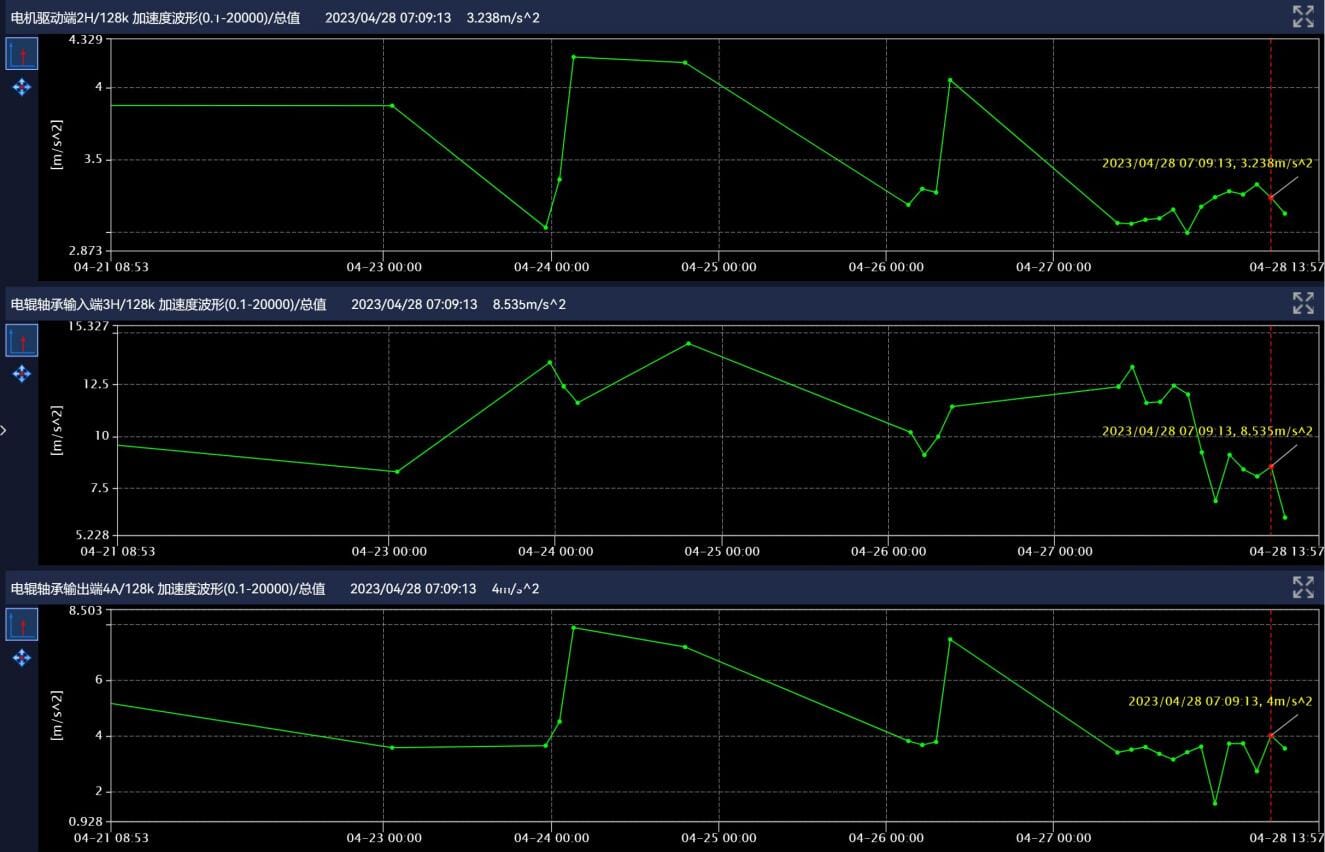Maximize the 电机驱动端2H chart panel
This screenshot has width=1325, height=852.
pos(1302,16)
